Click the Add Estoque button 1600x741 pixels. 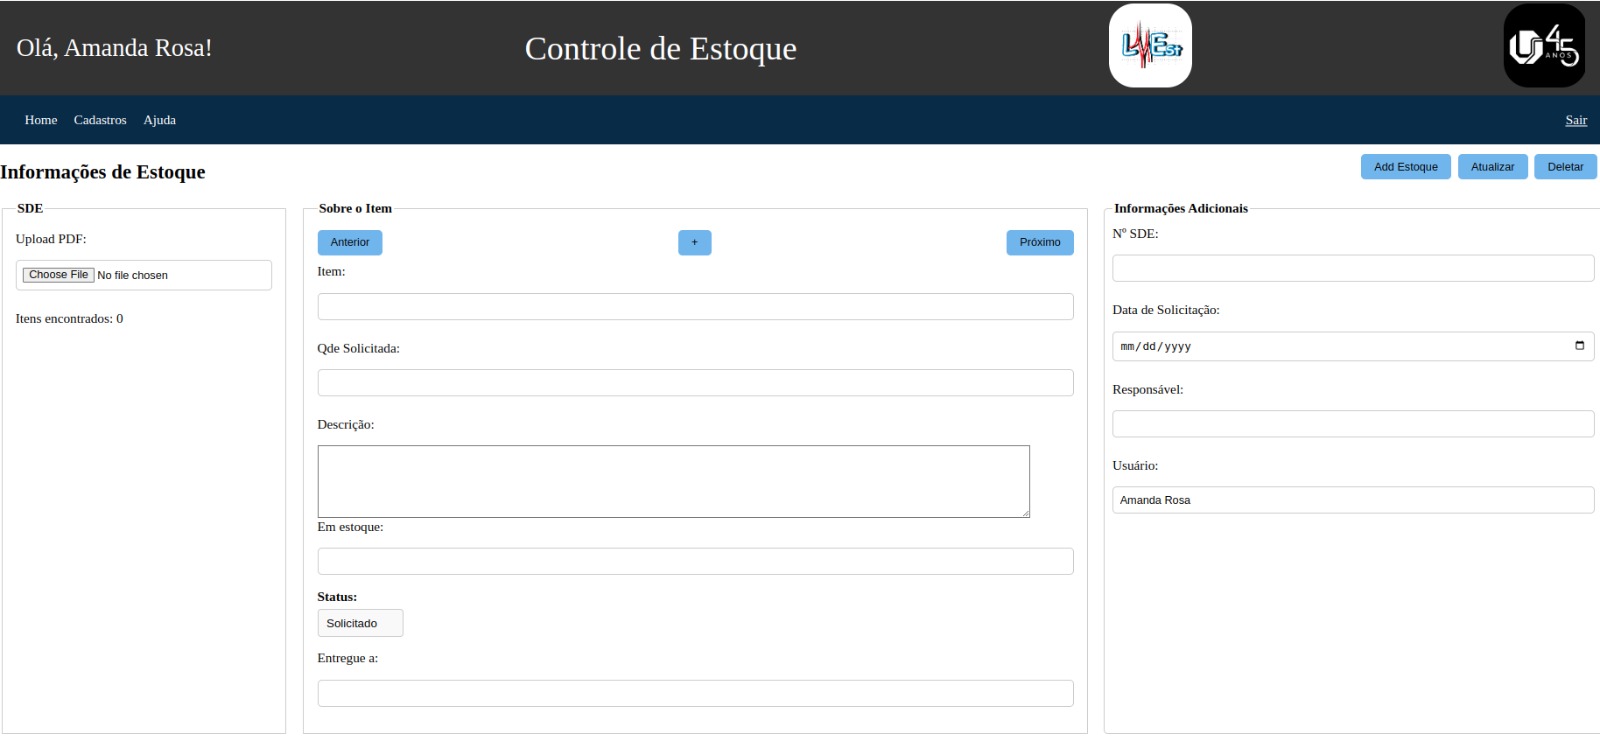[1405, 167]
